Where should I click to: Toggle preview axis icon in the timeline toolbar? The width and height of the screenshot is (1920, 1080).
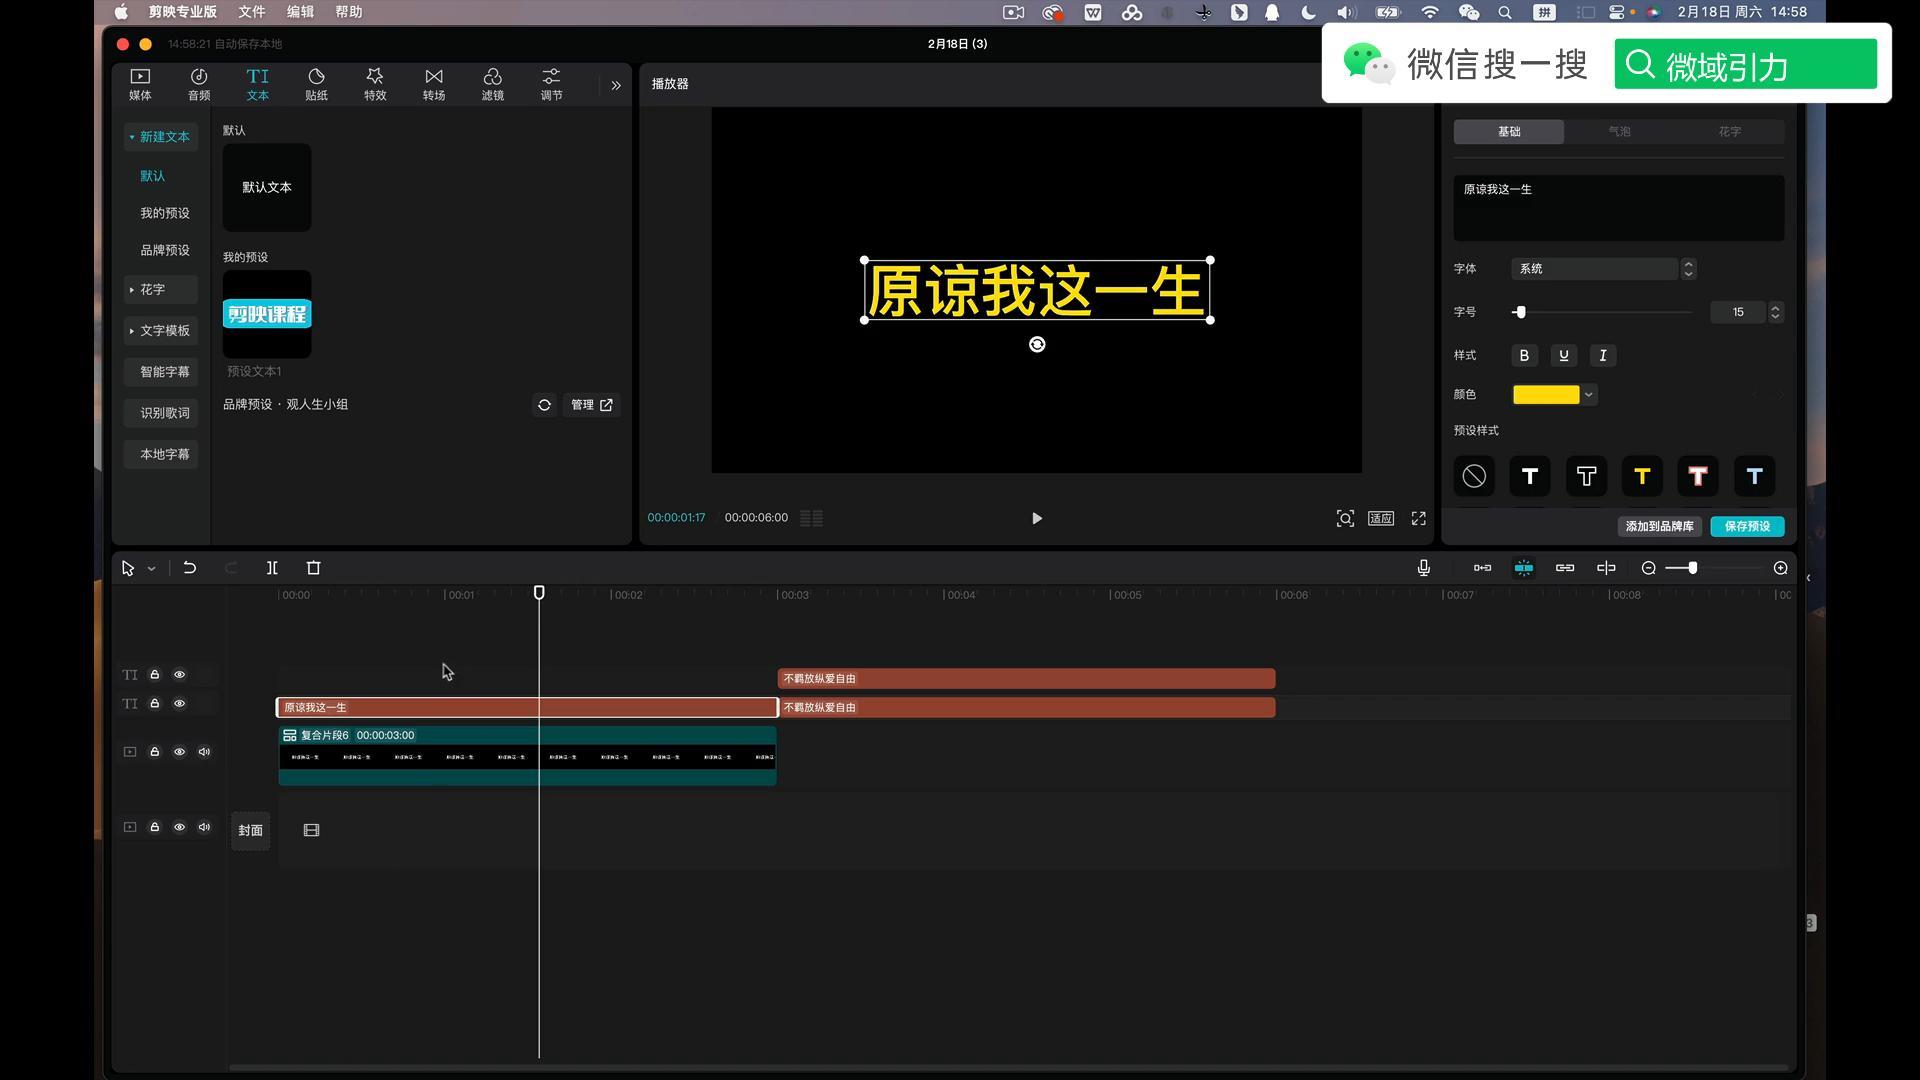(x=1606, y=568)
